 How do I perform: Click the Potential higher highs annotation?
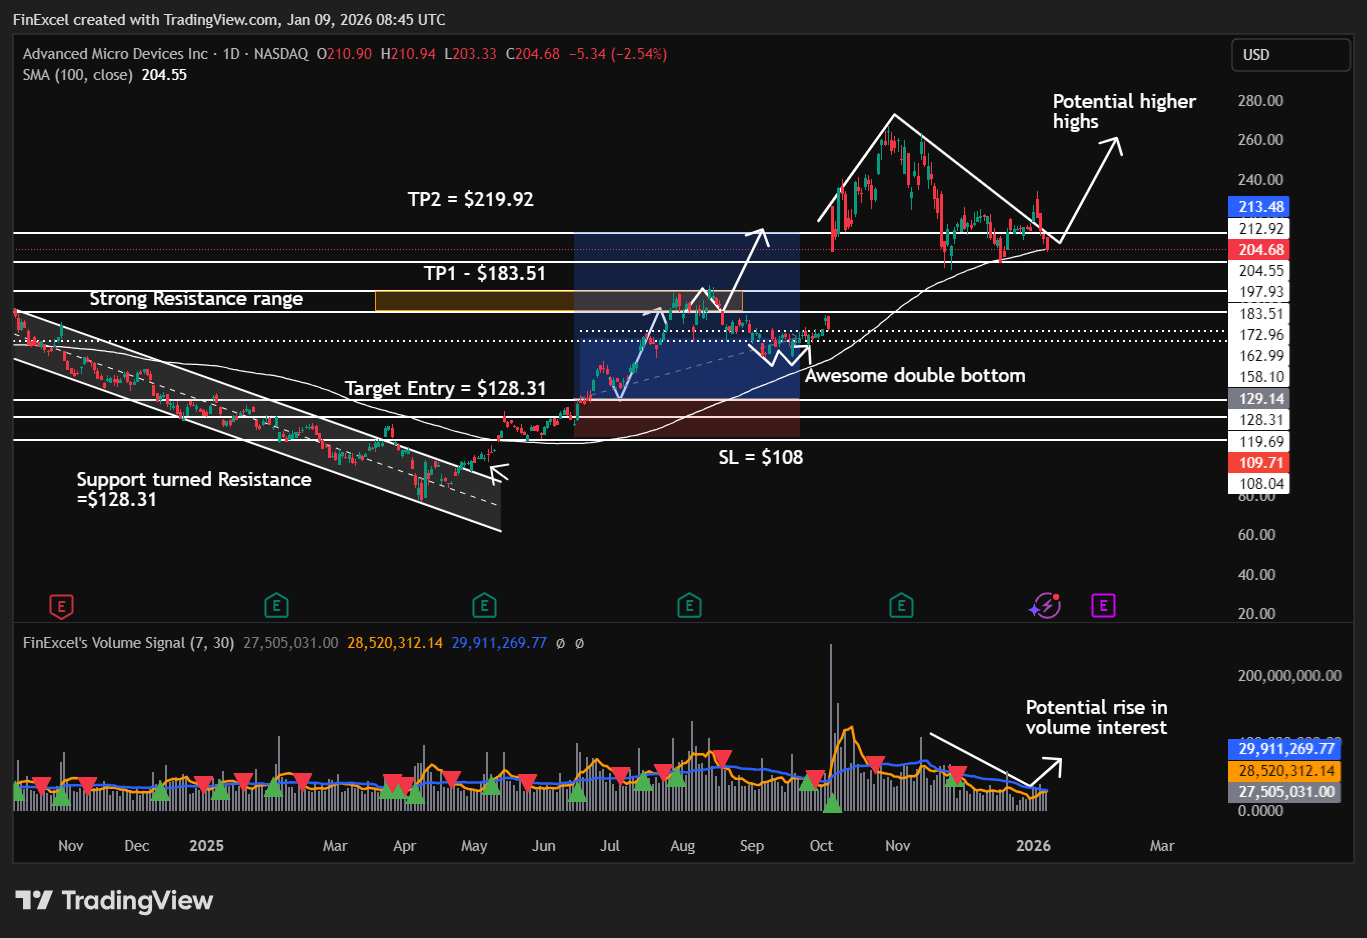tap(1123, 111)
